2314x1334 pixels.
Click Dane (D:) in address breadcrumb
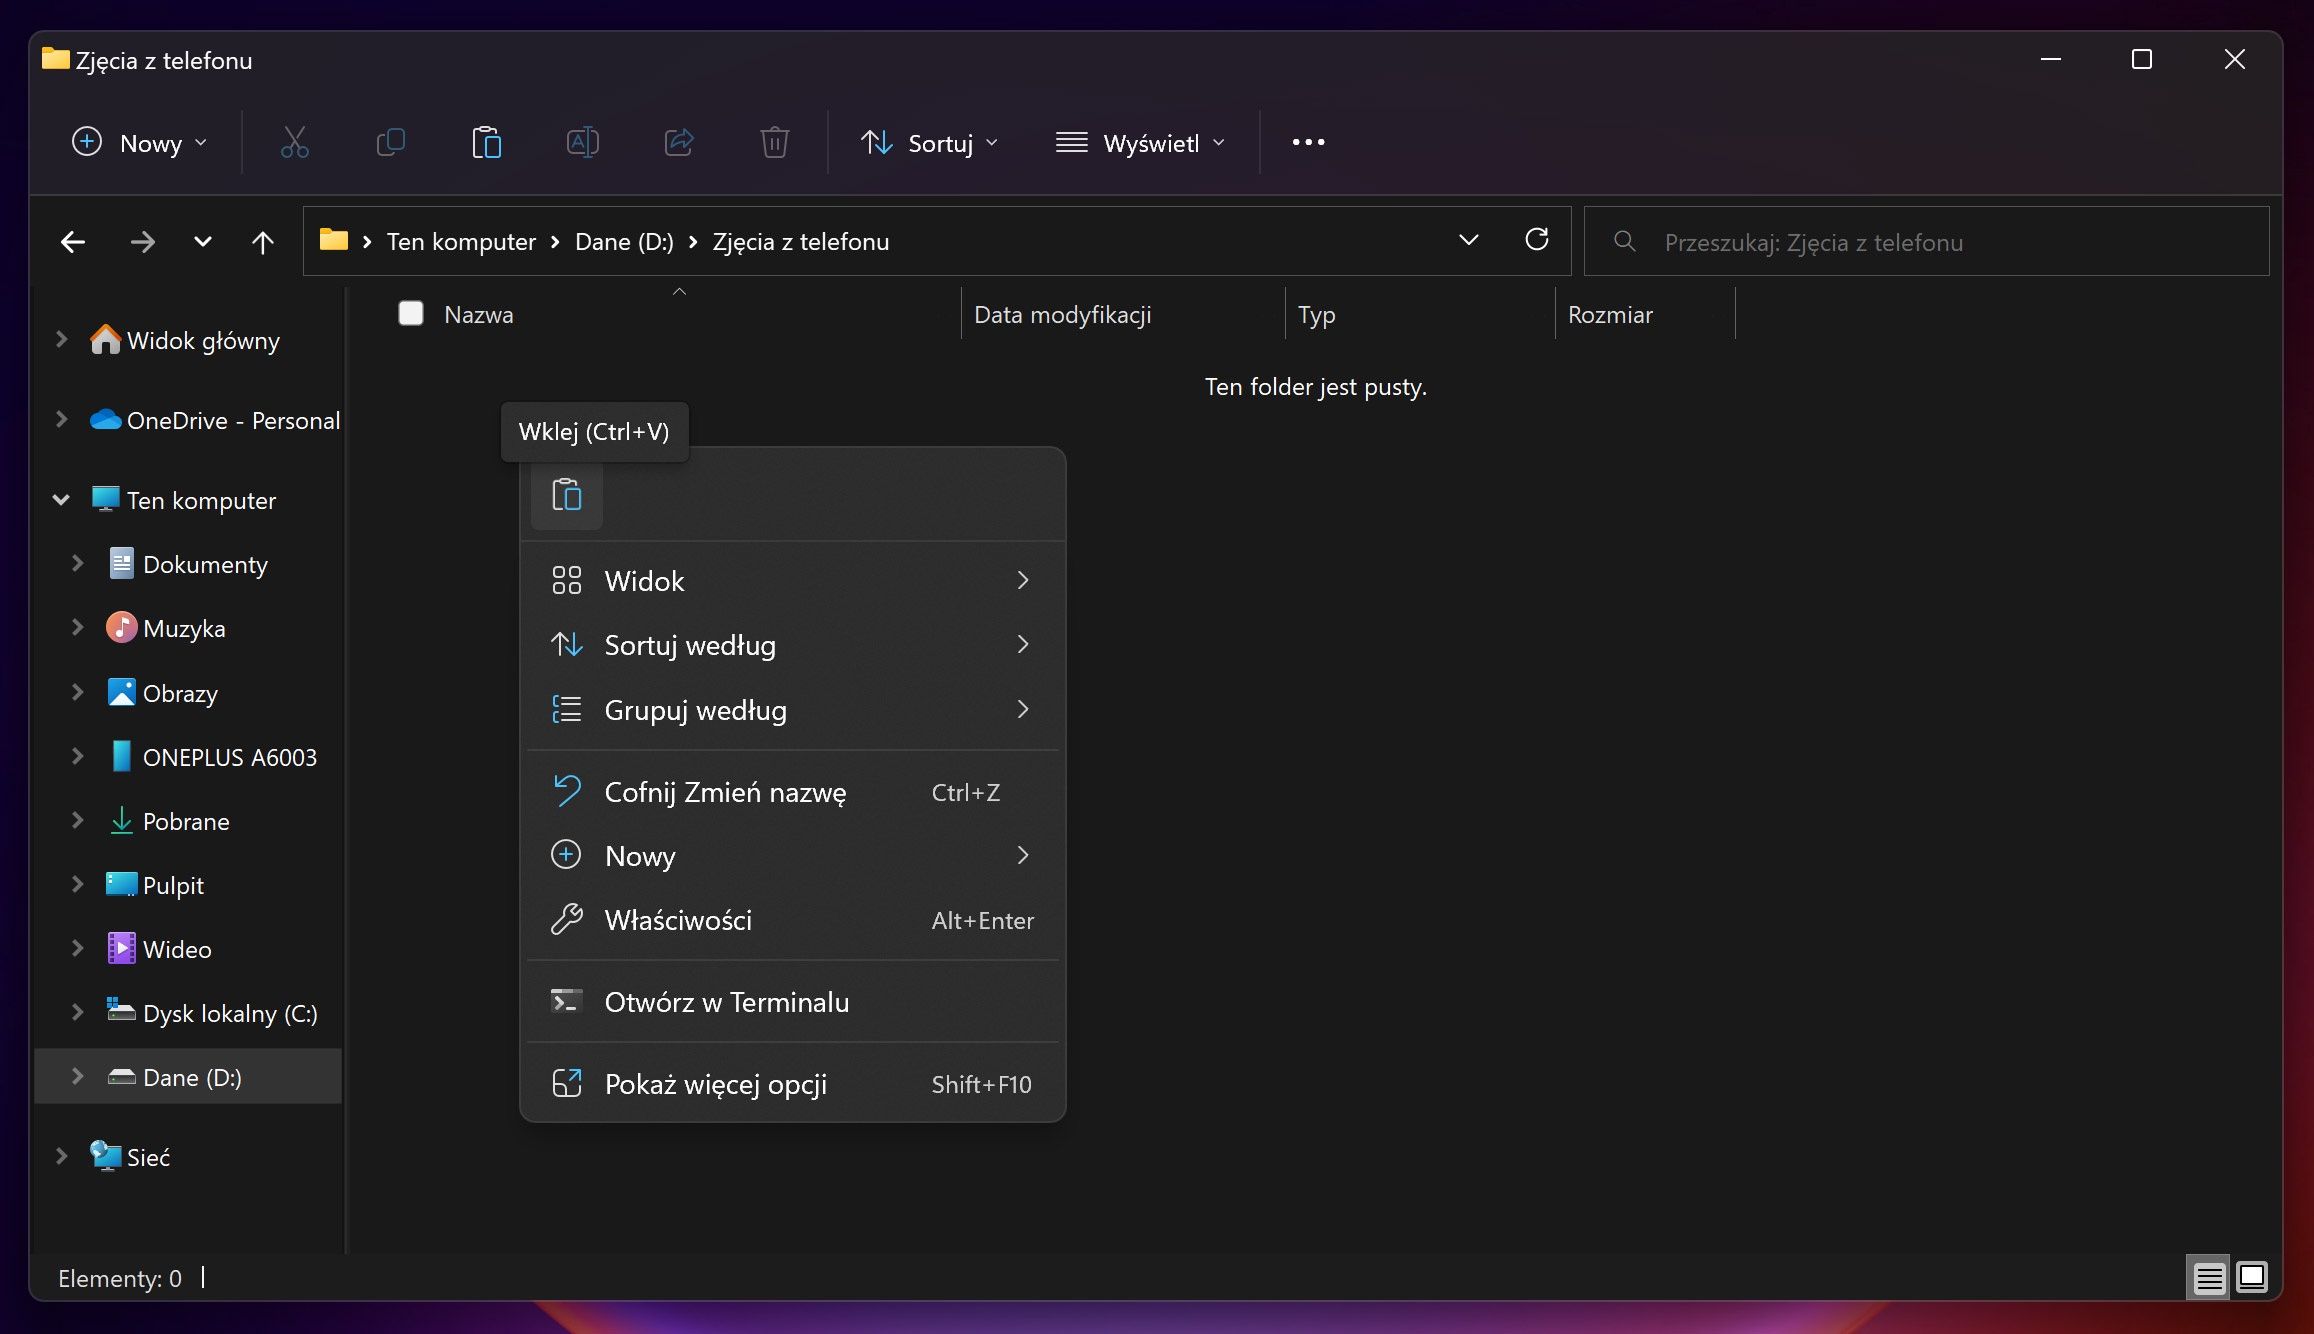point(624,242)
